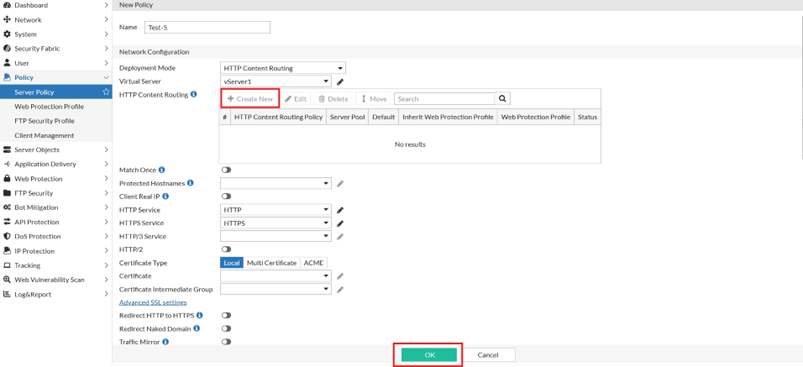The height and width of the screenshot is (367, 803).
Task: Click info icon beside Client Real IP
Action: [165, 196]
